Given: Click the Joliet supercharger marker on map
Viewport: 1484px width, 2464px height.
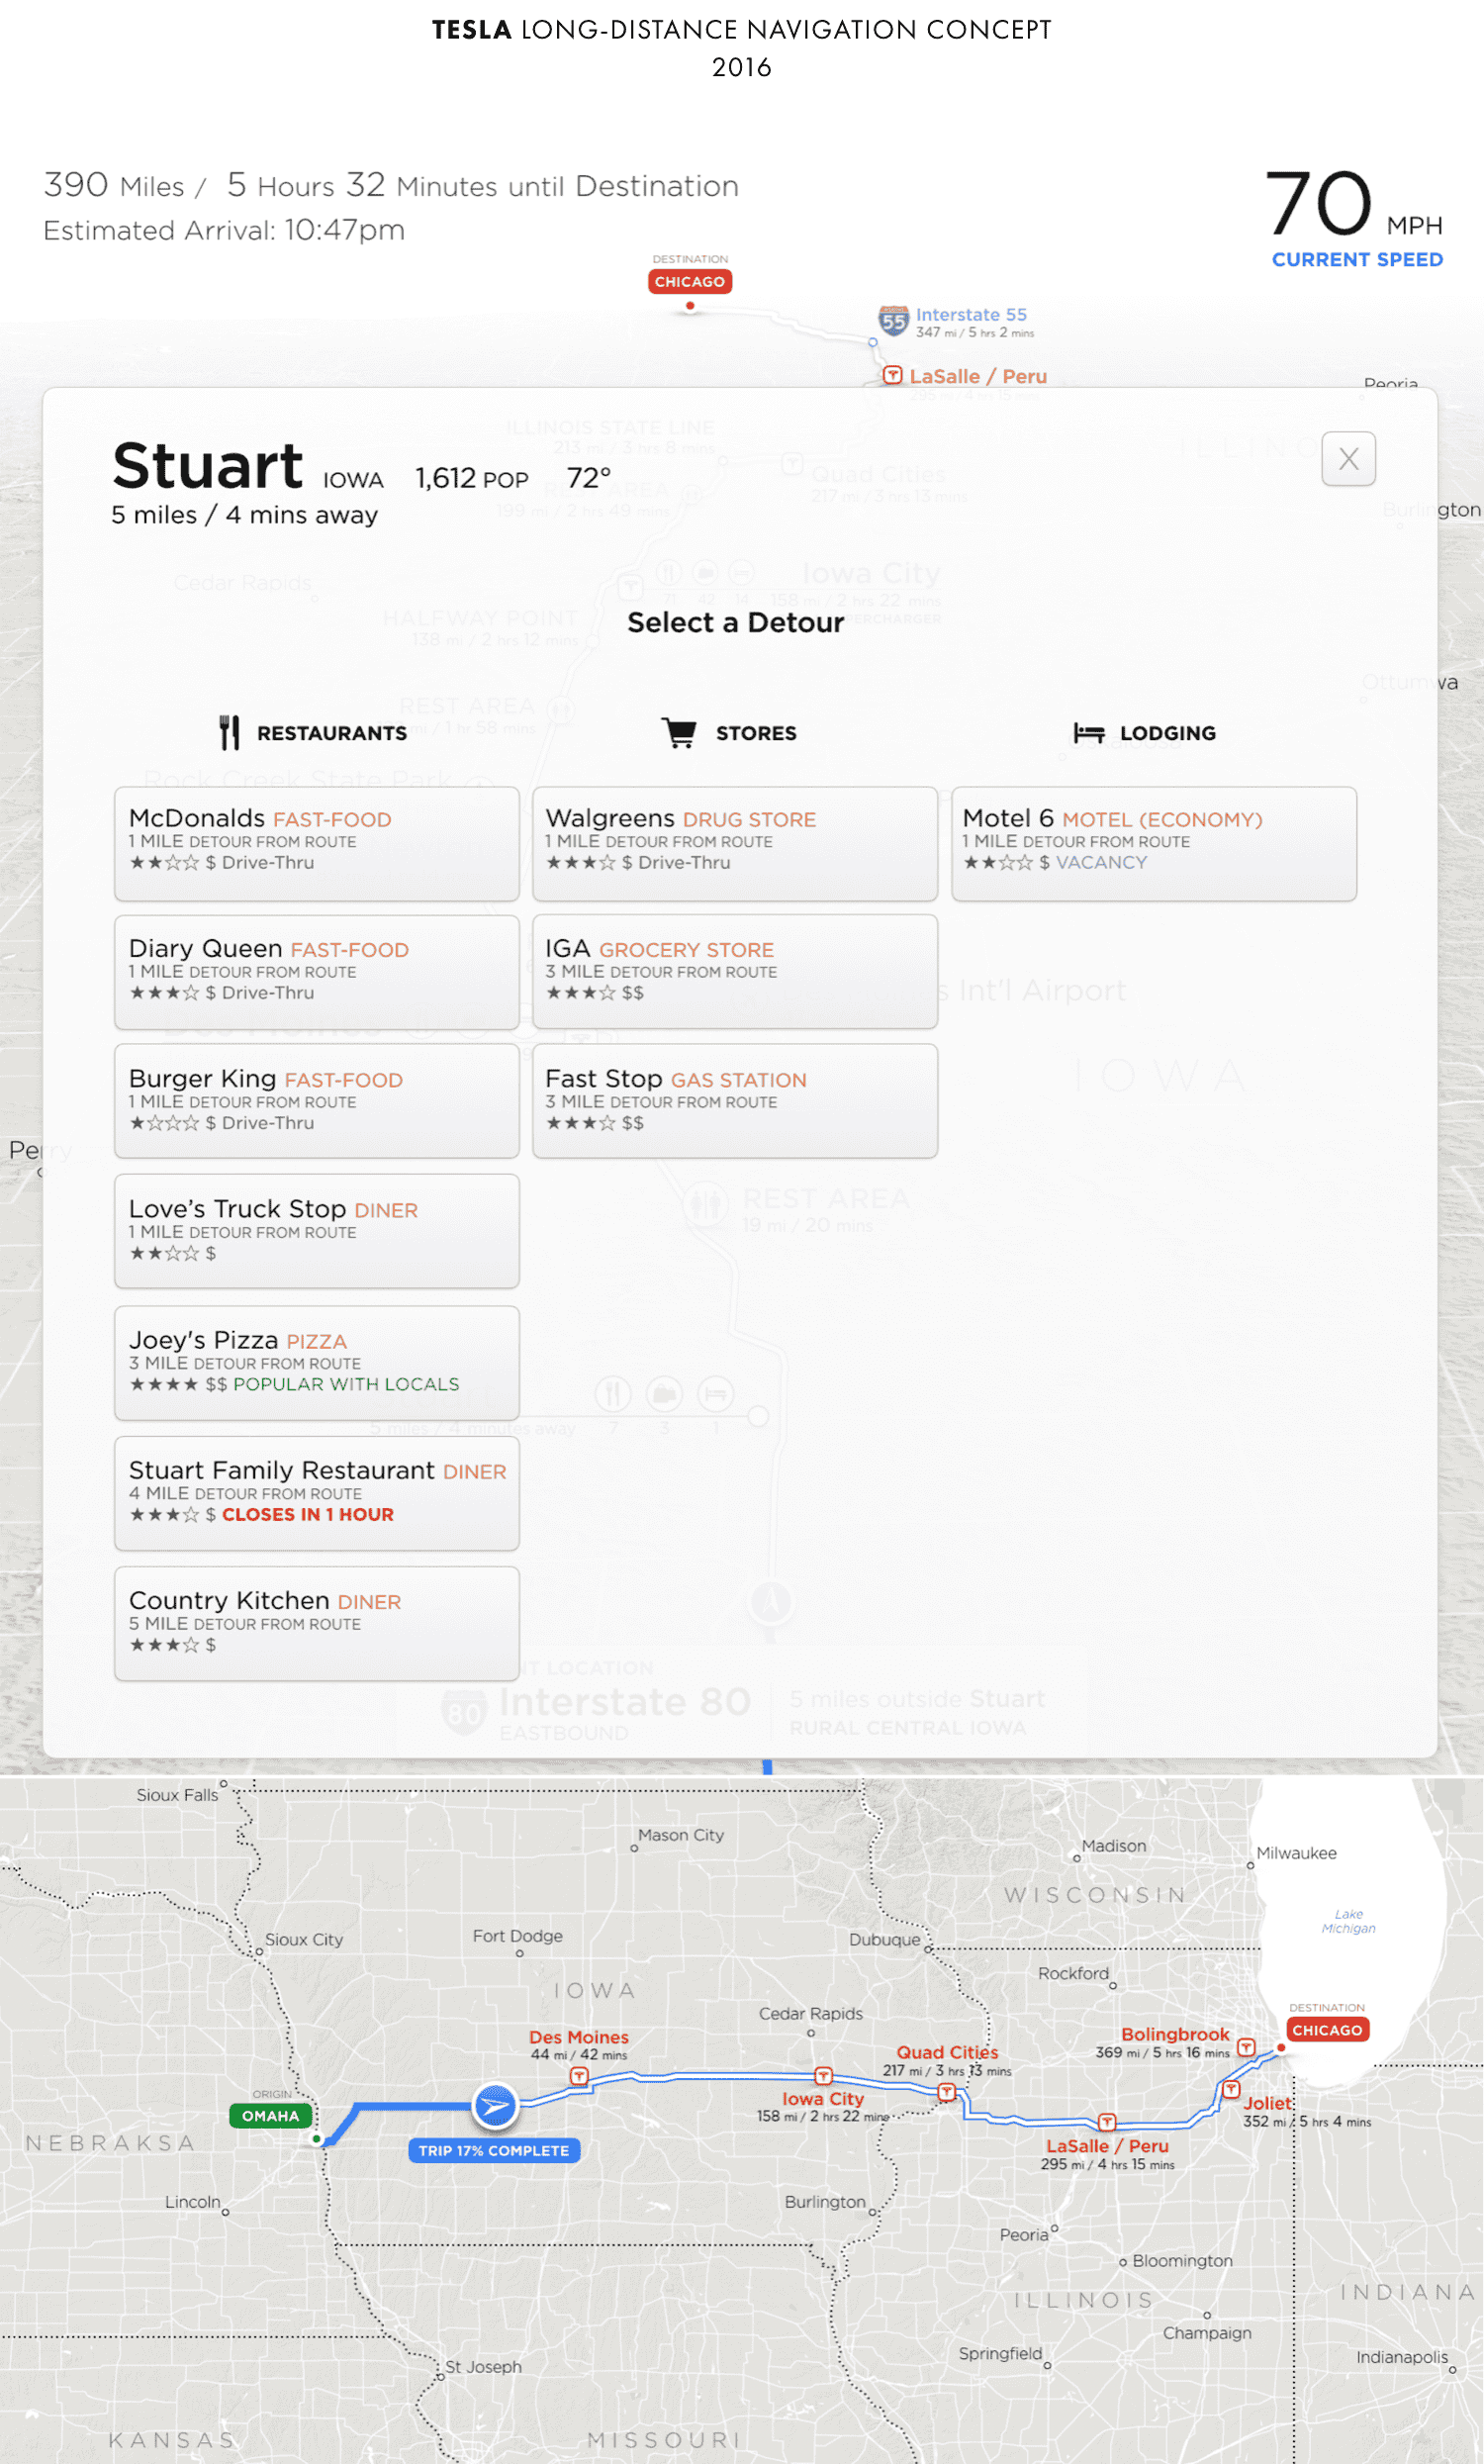Looking at the screenshot, I should tap(1232, 2090).
